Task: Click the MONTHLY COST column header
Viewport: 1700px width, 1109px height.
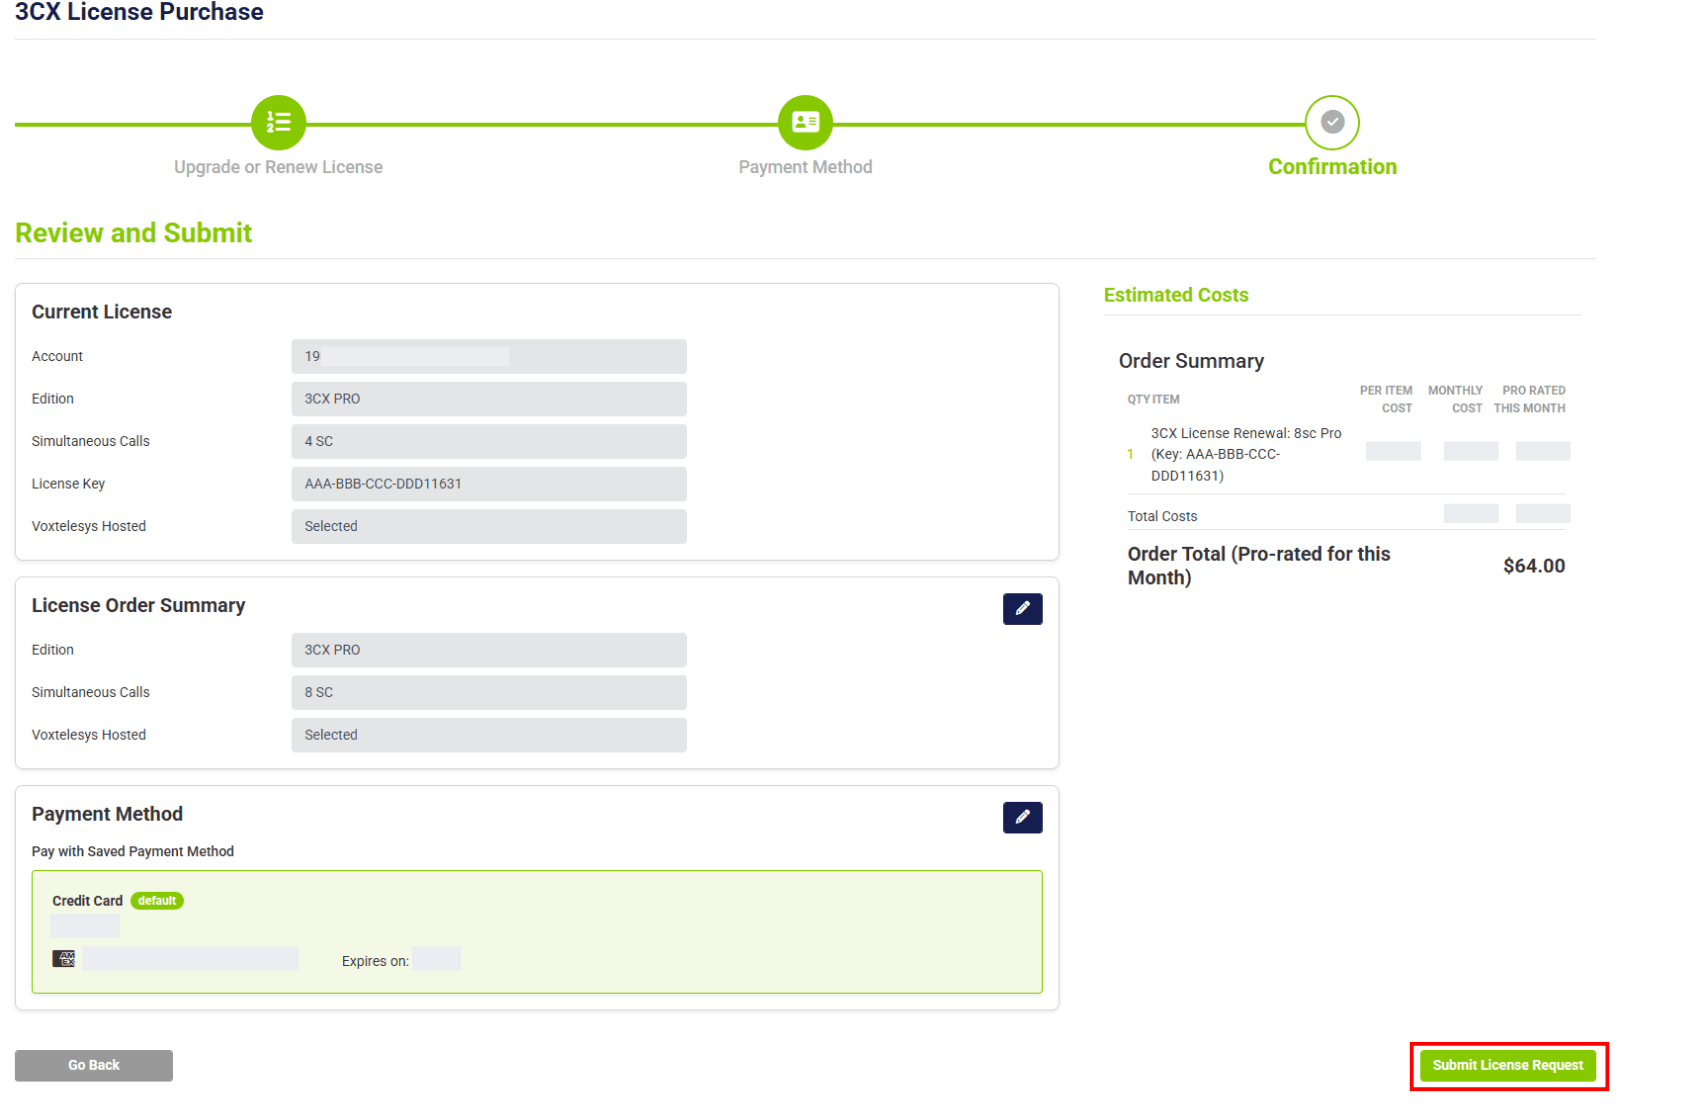Action: [1455, 399]
